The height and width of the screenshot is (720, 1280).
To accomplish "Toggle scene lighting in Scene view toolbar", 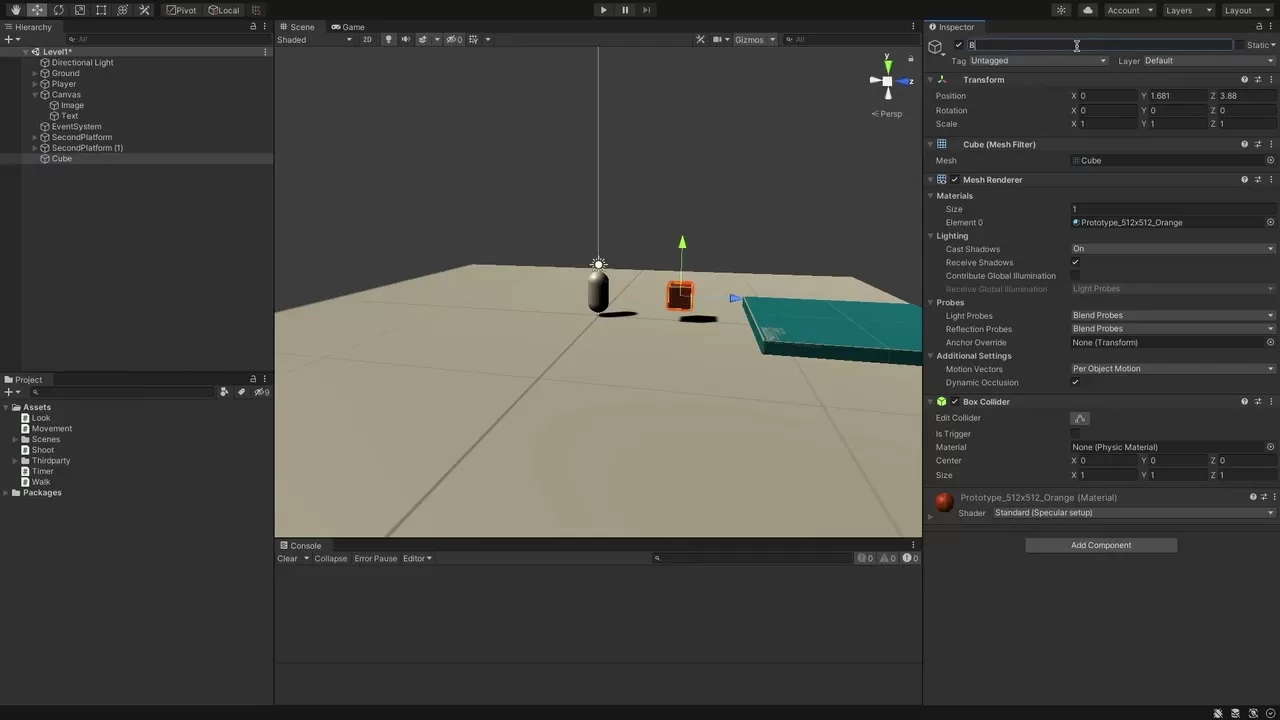I will 390,39.
